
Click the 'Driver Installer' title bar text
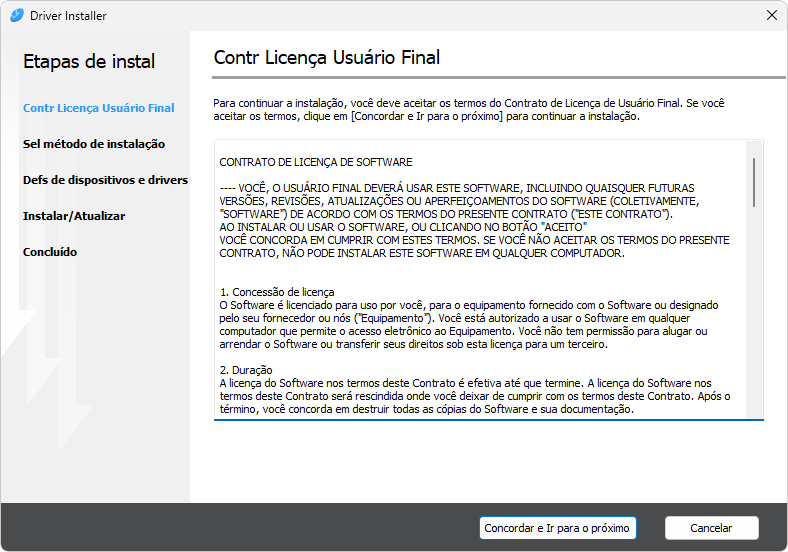pos(68,16)
